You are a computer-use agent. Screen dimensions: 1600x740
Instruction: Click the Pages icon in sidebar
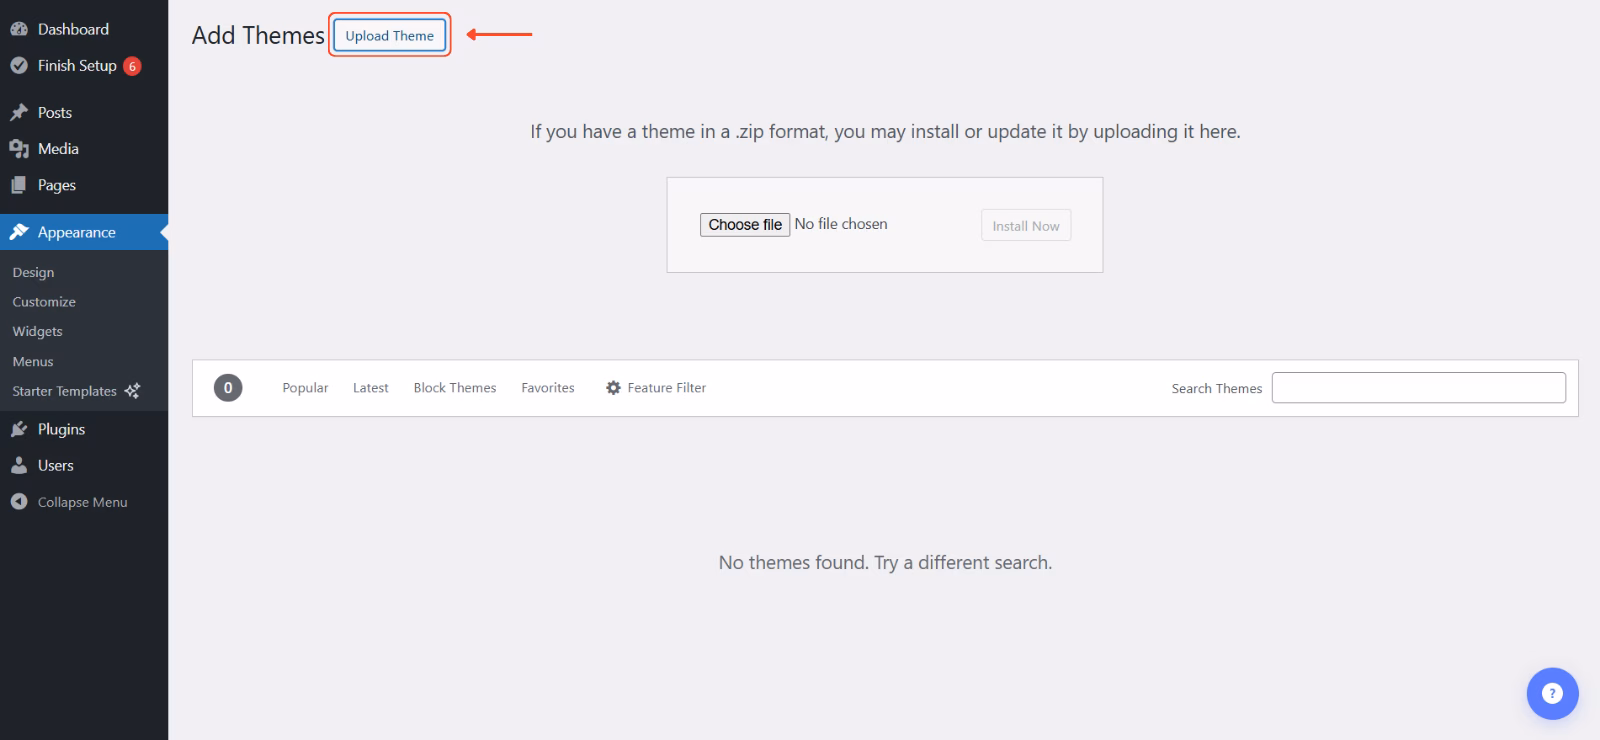click(x=19, y=185)
